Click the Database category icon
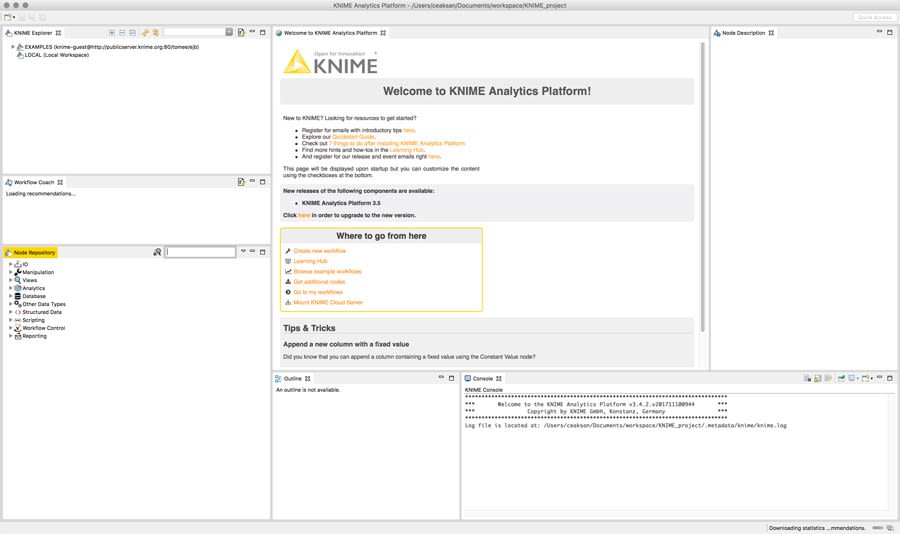This screenshot has height=534, width=900. (x=18, y=296)
